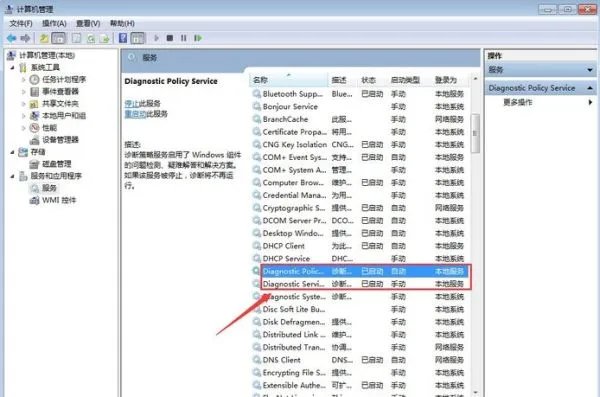Click the Refresh toolbar icon
The width and height of the screenshot is (600, 397).
click(x=91, y=38)
